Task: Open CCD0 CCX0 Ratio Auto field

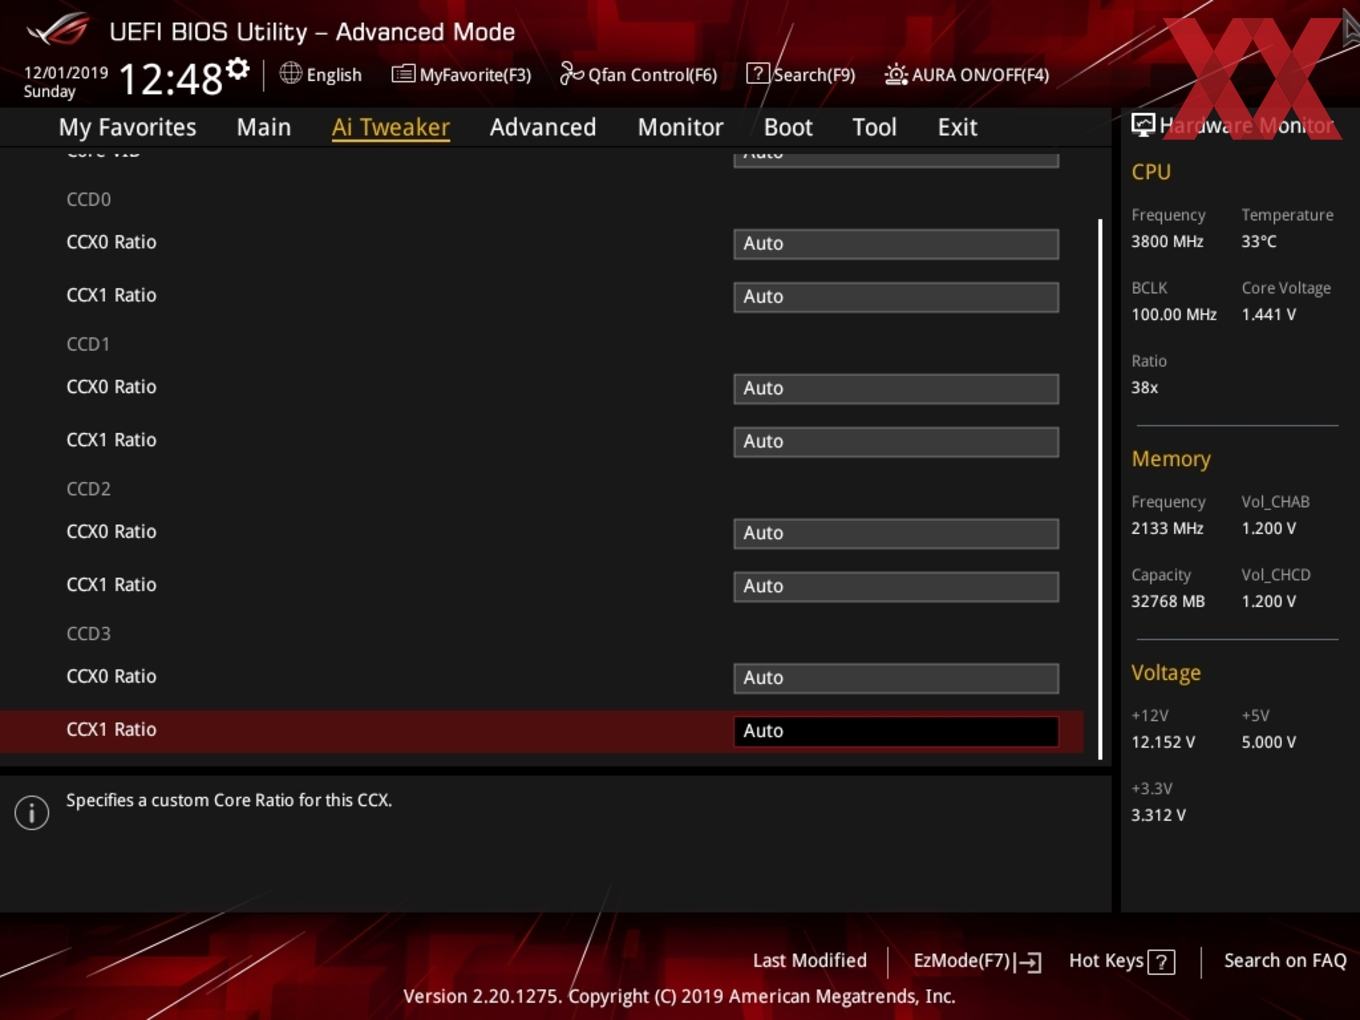Action: pyautogui.click(x=896, y=243)
